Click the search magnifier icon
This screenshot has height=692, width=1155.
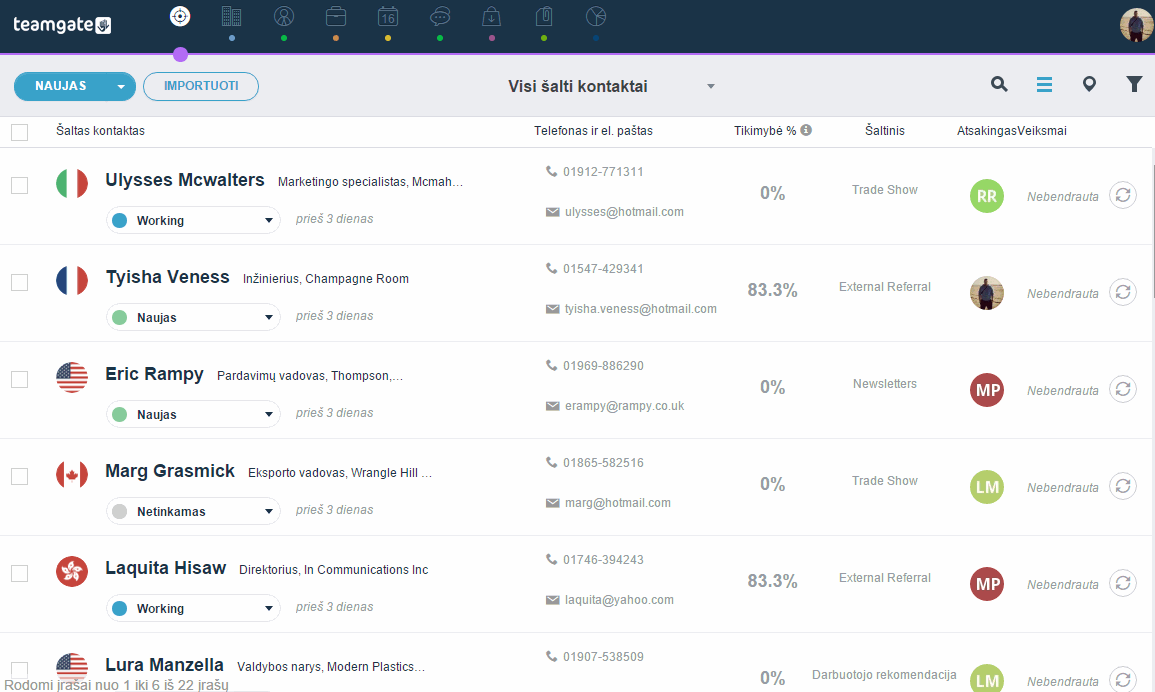[x=999, y=84]
